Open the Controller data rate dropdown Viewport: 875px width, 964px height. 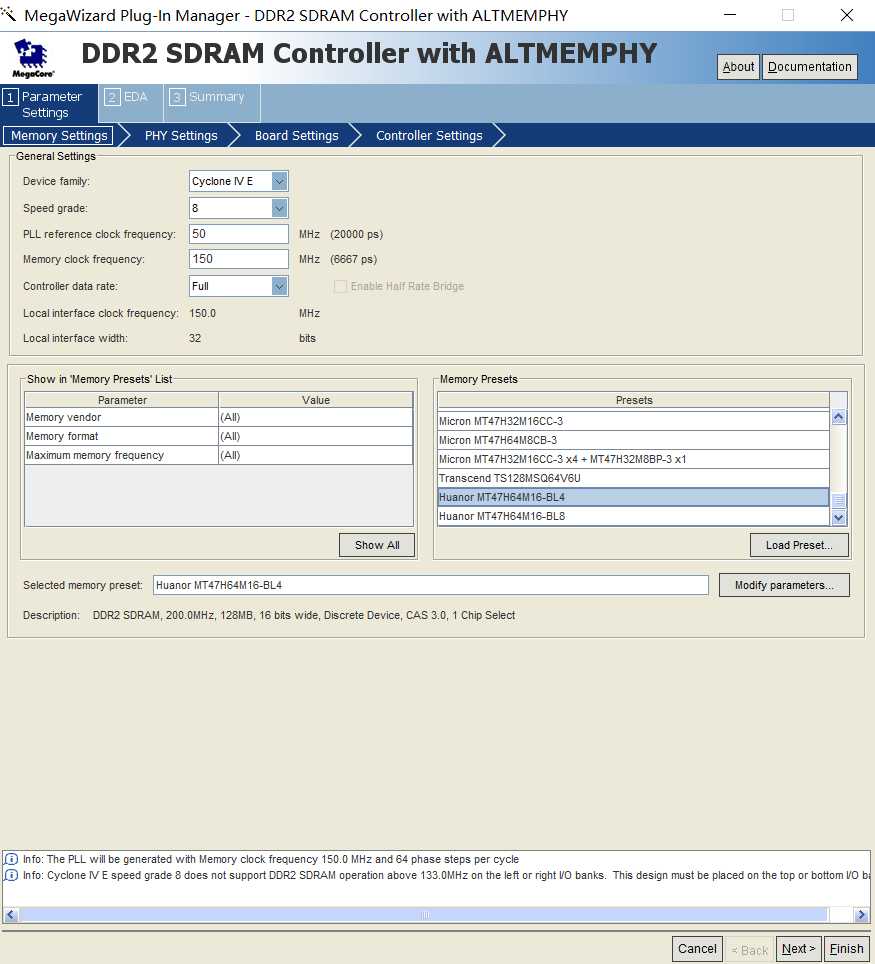(279, 286)
